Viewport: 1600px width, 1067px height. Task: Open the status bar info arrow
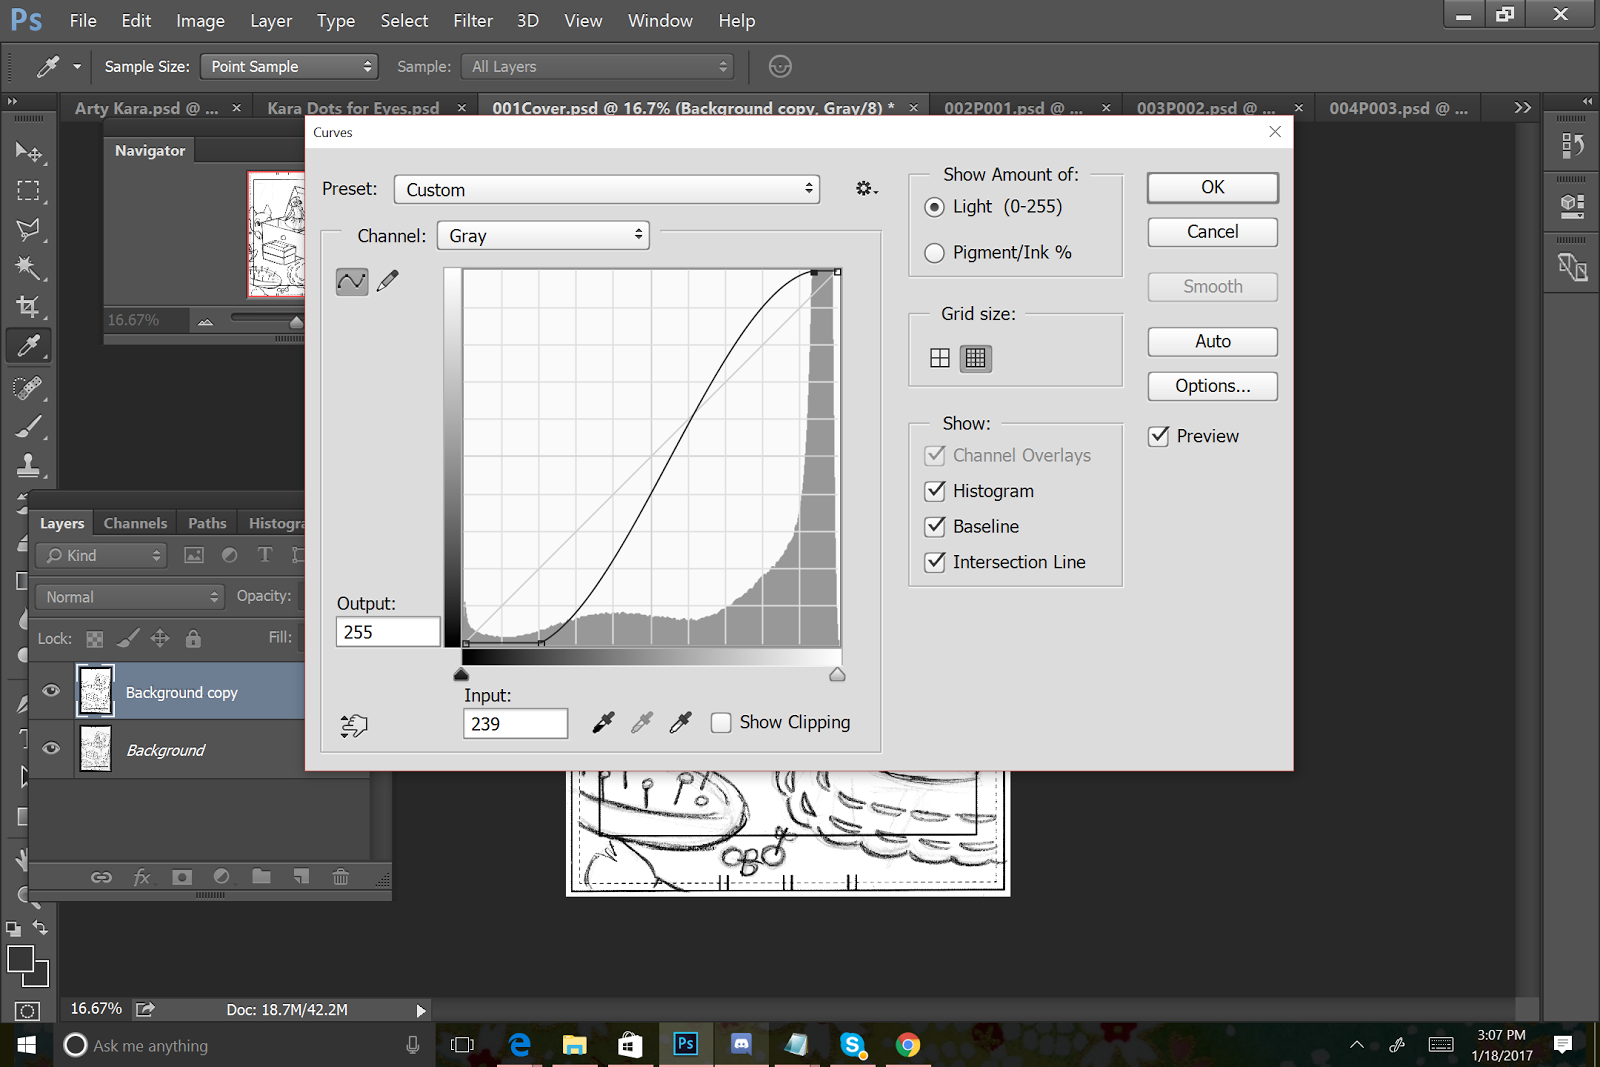(421, 1010)
